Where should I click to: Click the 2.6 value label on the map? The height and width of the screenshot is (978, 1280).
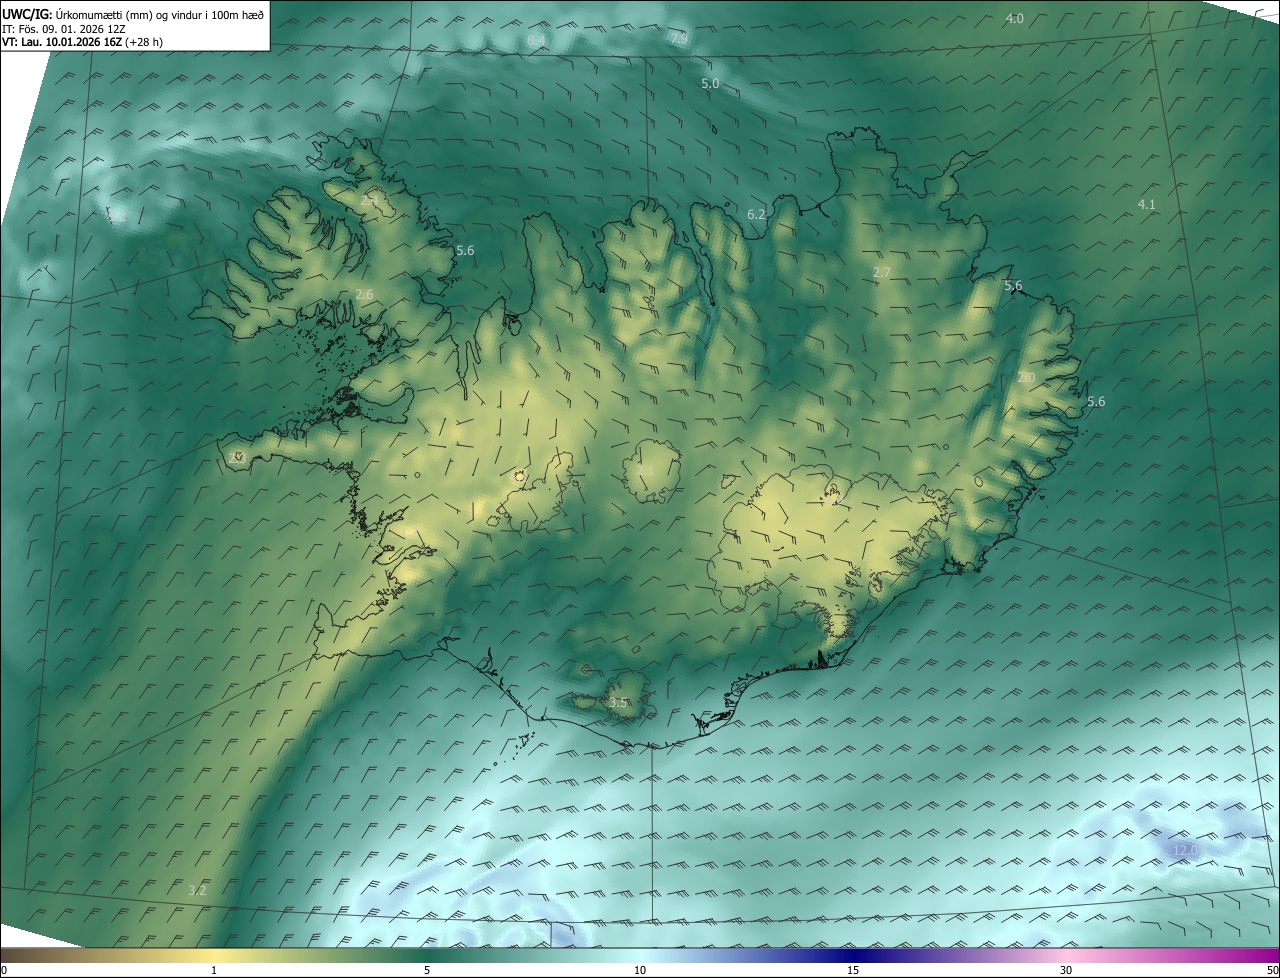(364, 295)
